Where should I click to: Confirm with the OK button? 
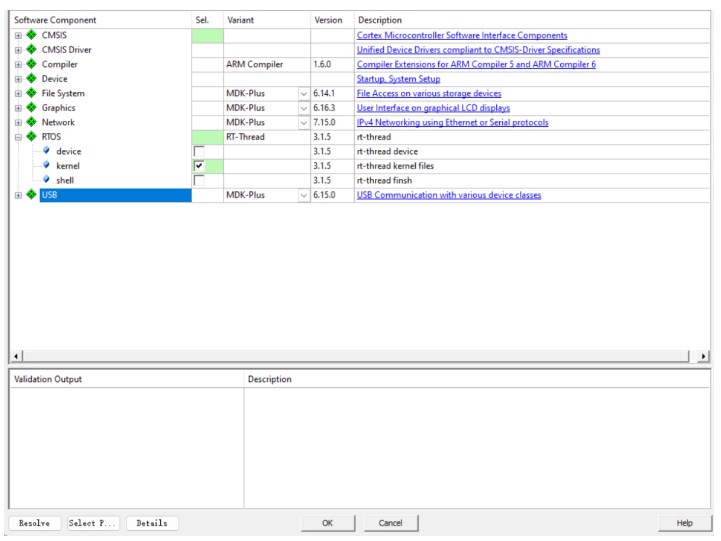click(328, 523)
